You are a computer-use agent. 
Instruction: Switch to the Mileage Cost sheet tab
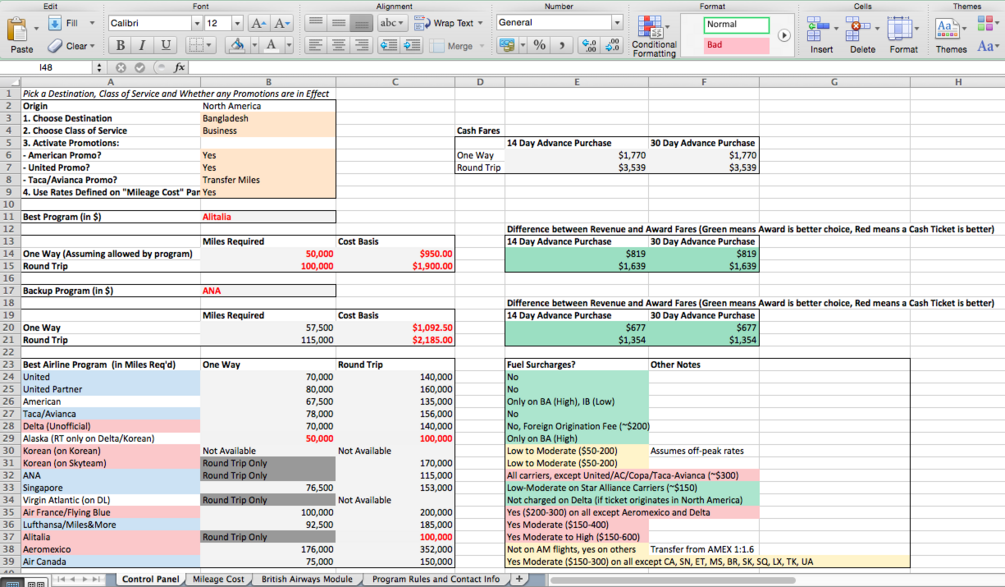click(x=218, y=579)
